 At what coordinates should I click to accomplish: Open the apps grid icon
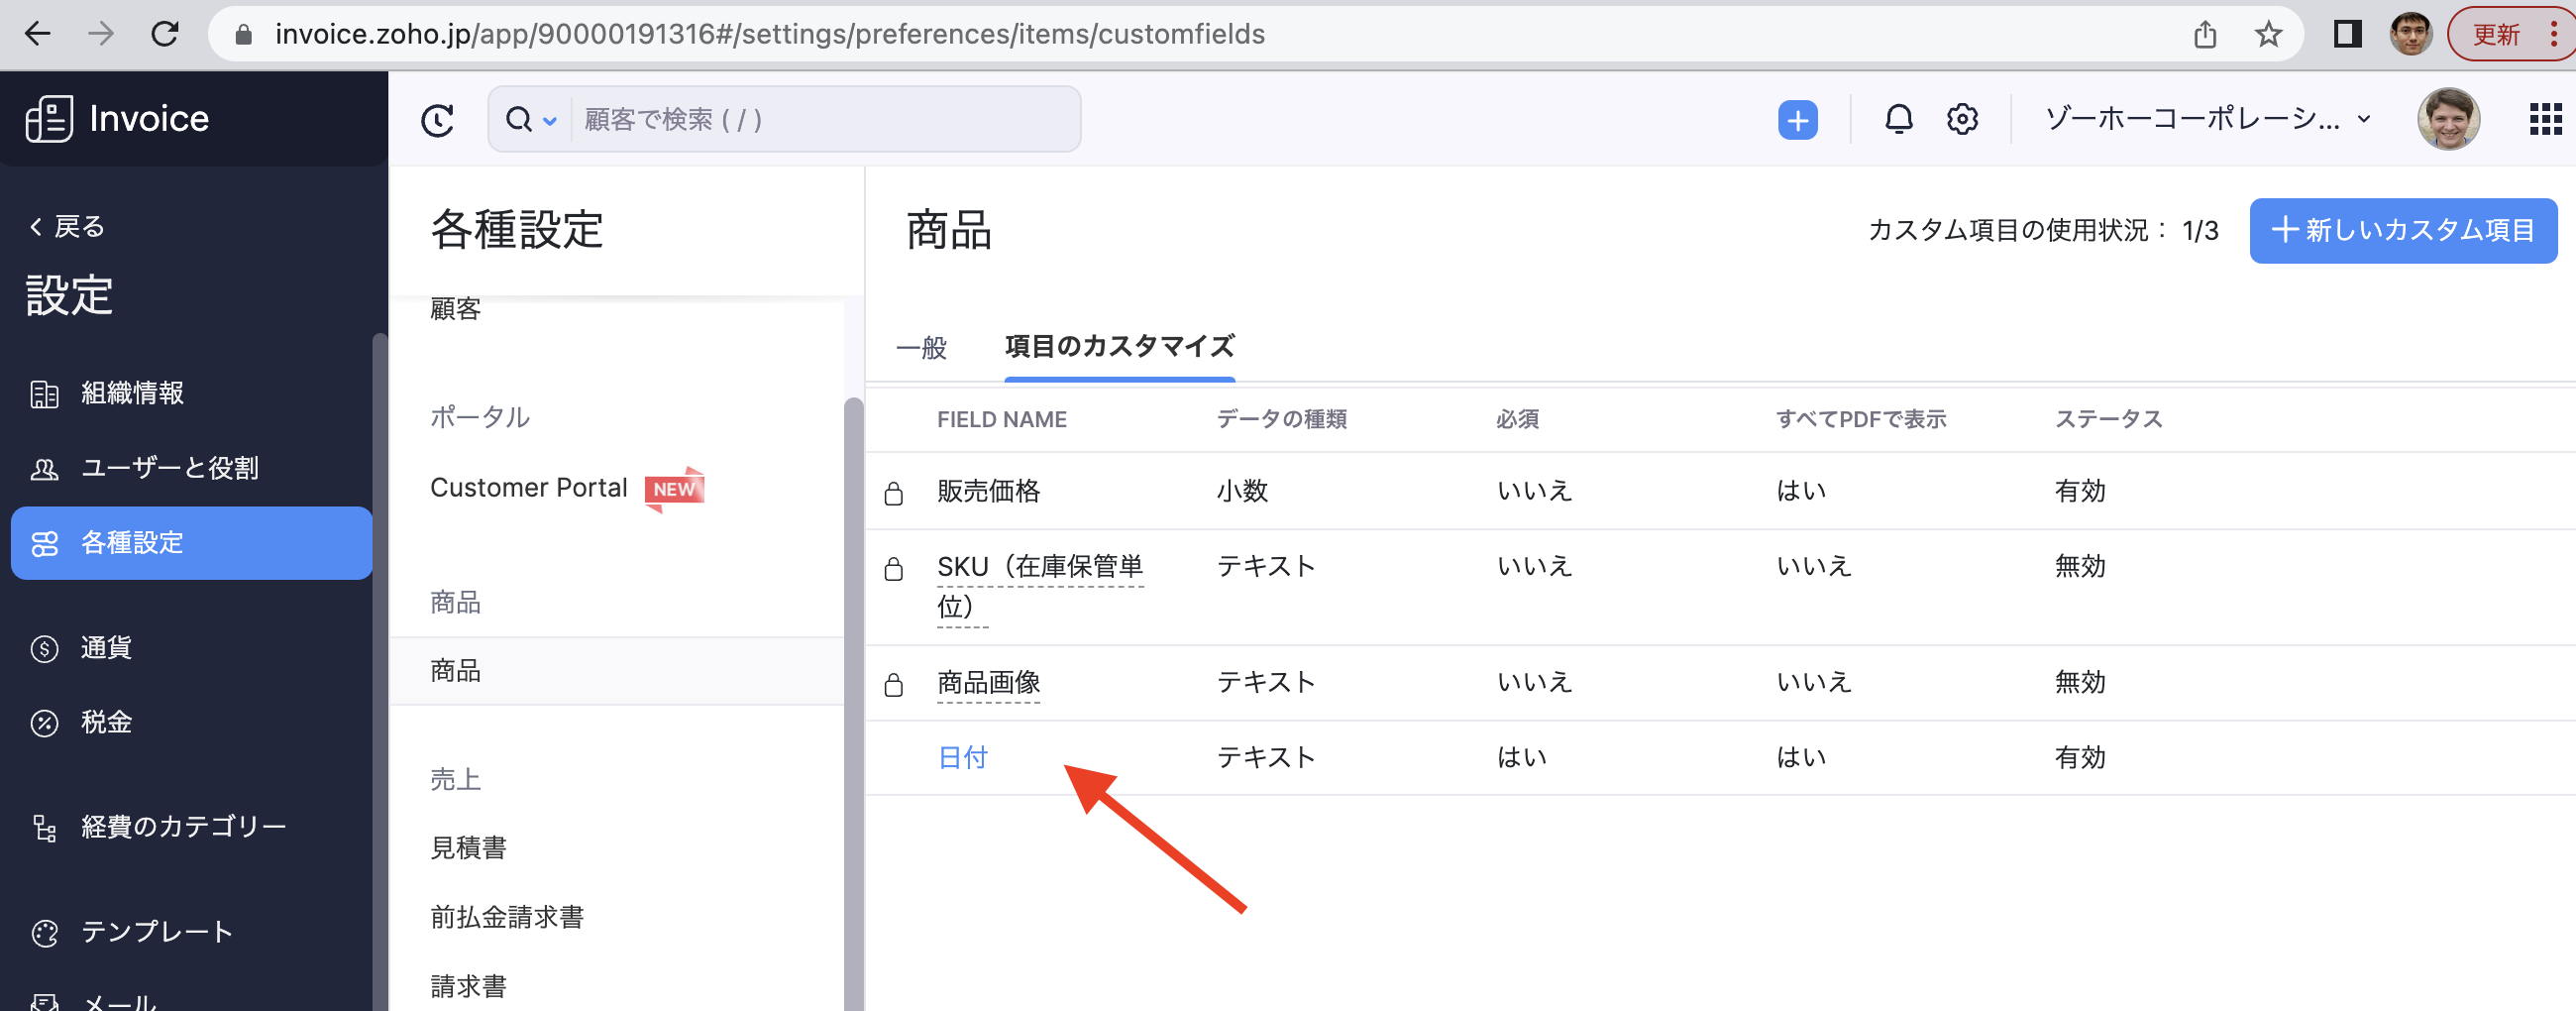2544,120
